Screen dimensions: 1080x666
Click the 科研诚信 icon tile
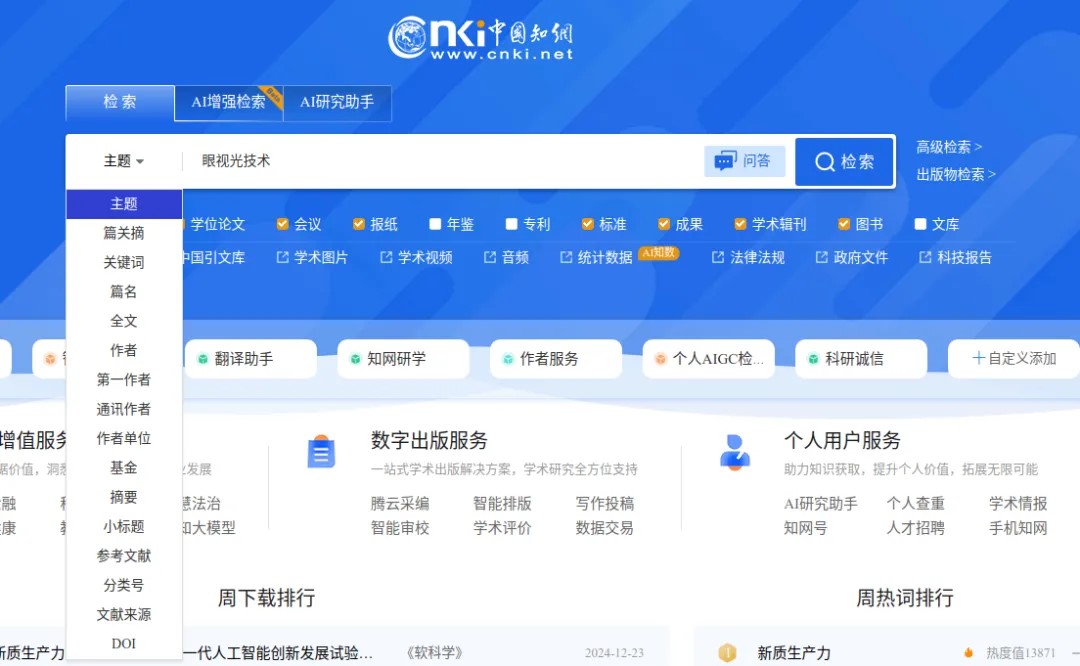tap(814, 359)
